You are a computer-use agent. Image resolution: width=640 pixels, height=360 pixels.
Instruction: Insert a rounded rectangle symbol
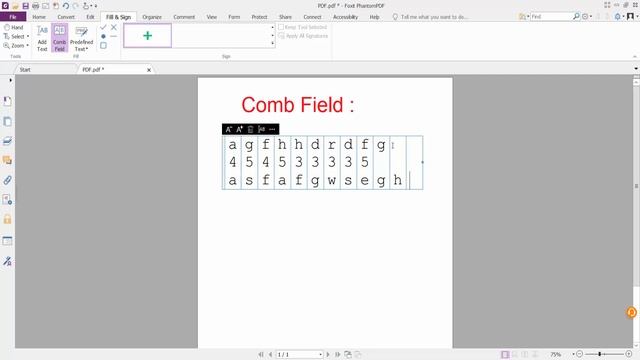click(103, 45)
